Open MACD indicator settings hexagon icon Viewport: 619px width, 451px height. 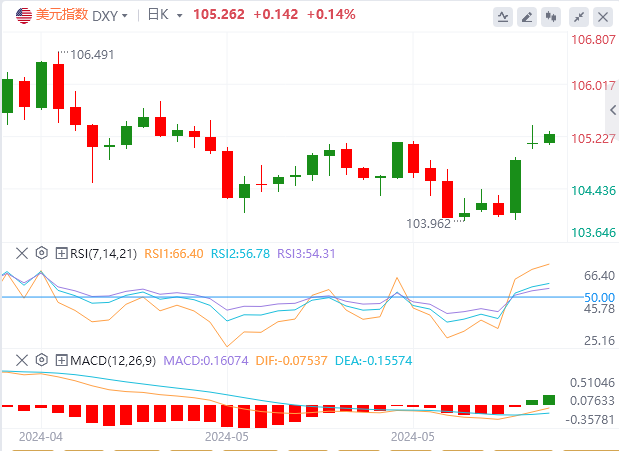coord(41,360)
